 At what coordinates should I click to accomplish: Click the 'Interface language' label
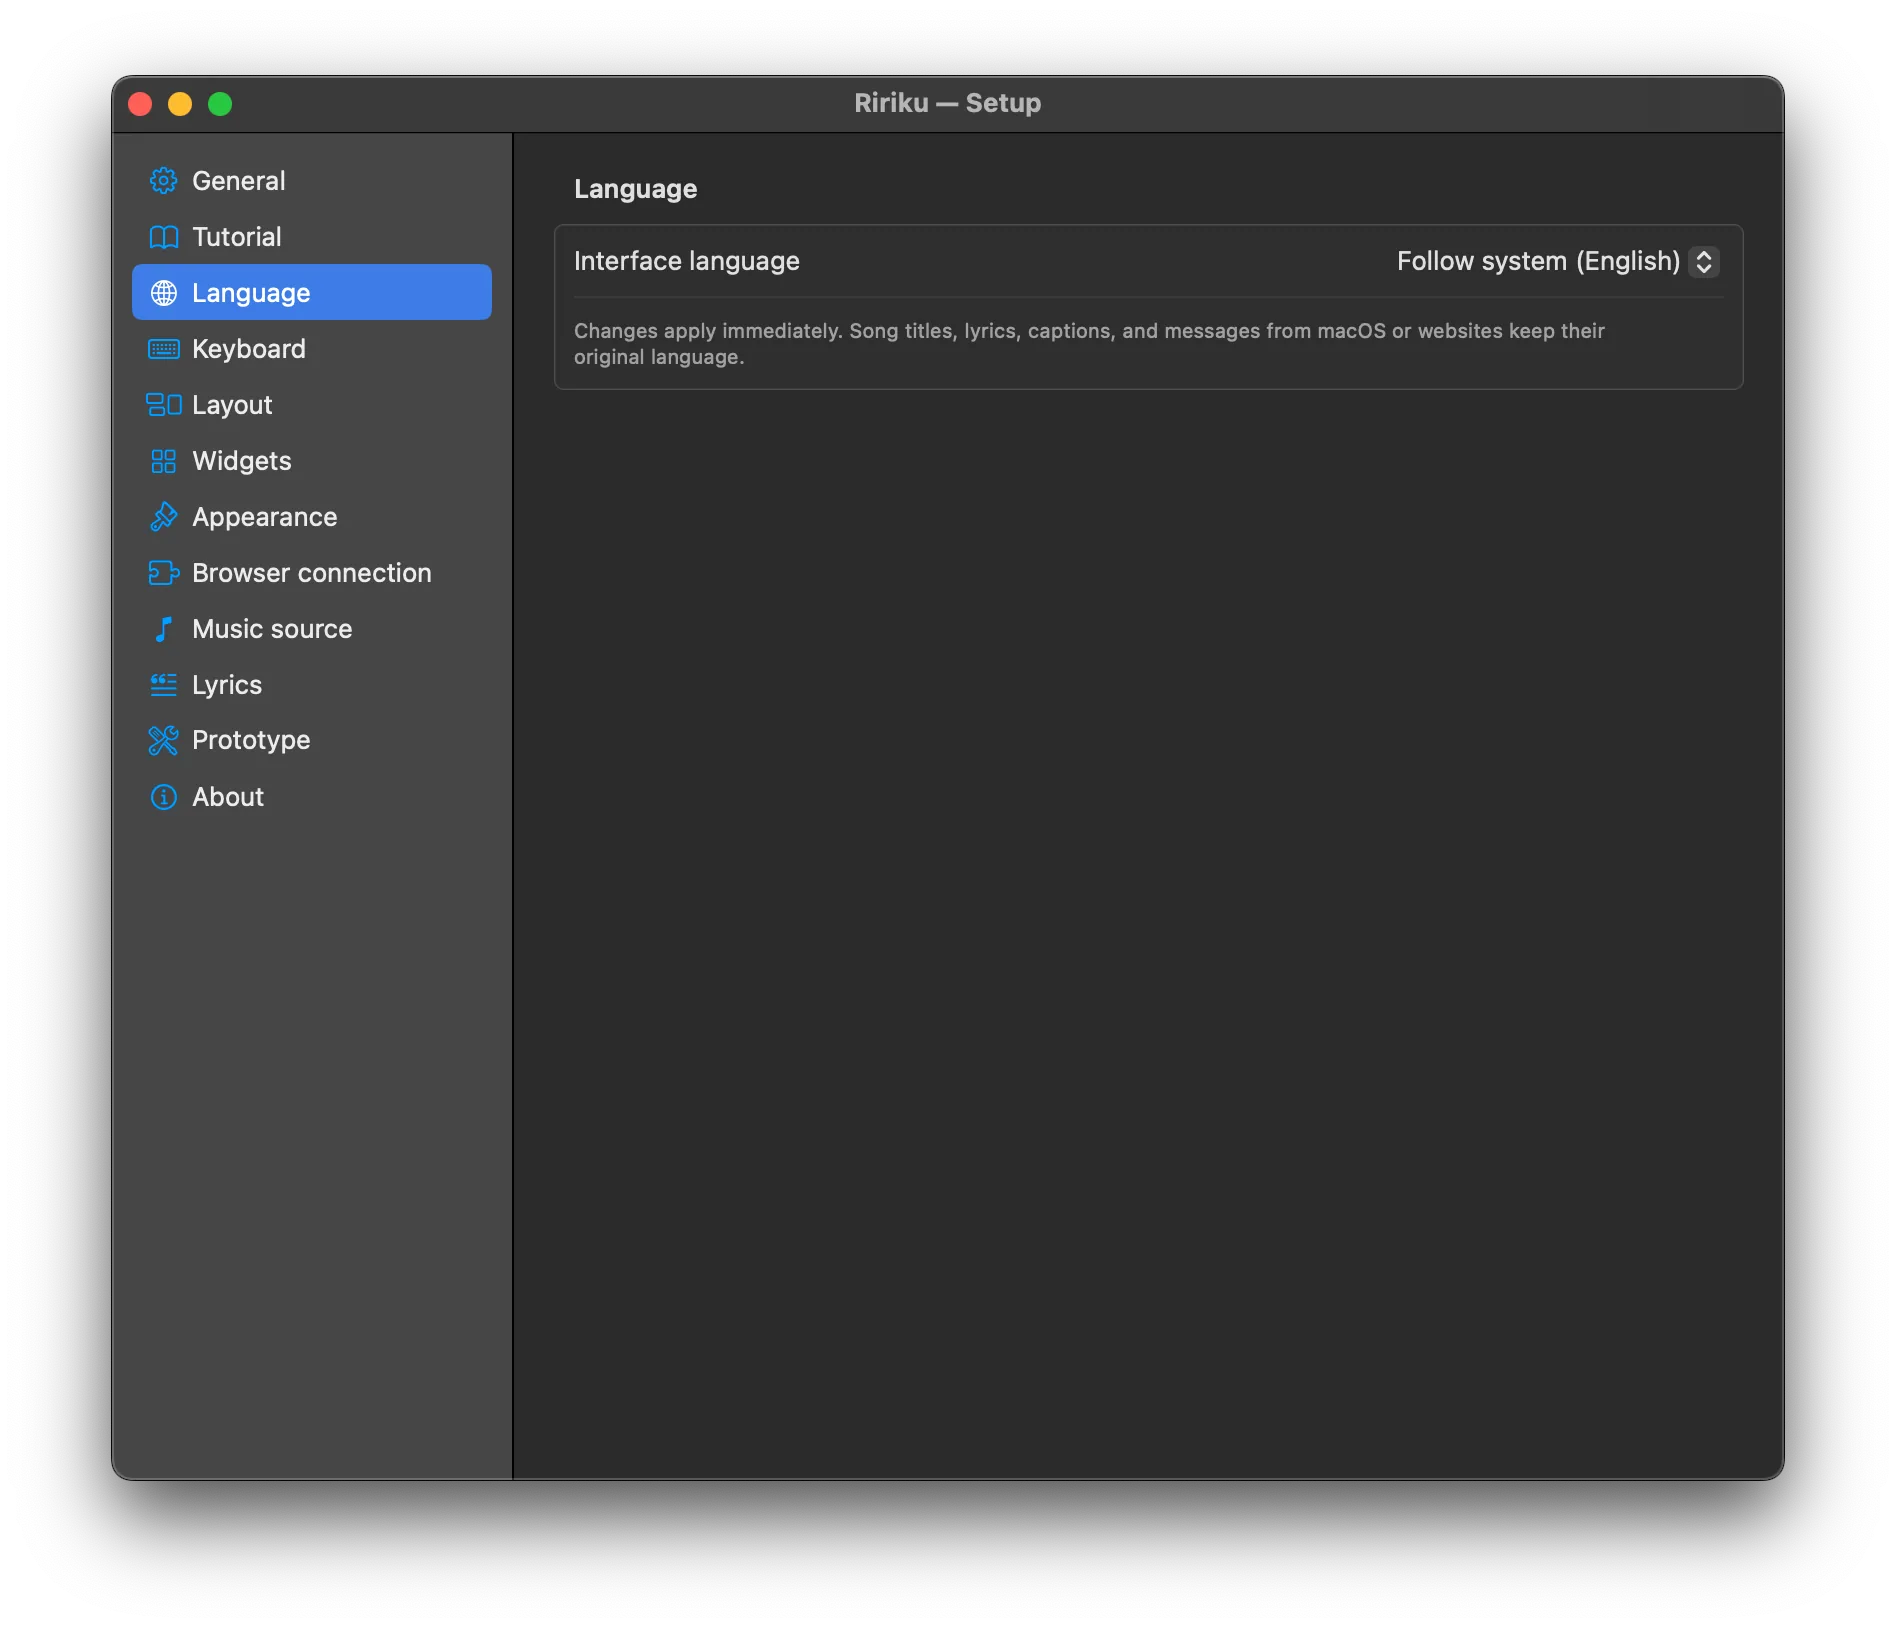point(687,261)
